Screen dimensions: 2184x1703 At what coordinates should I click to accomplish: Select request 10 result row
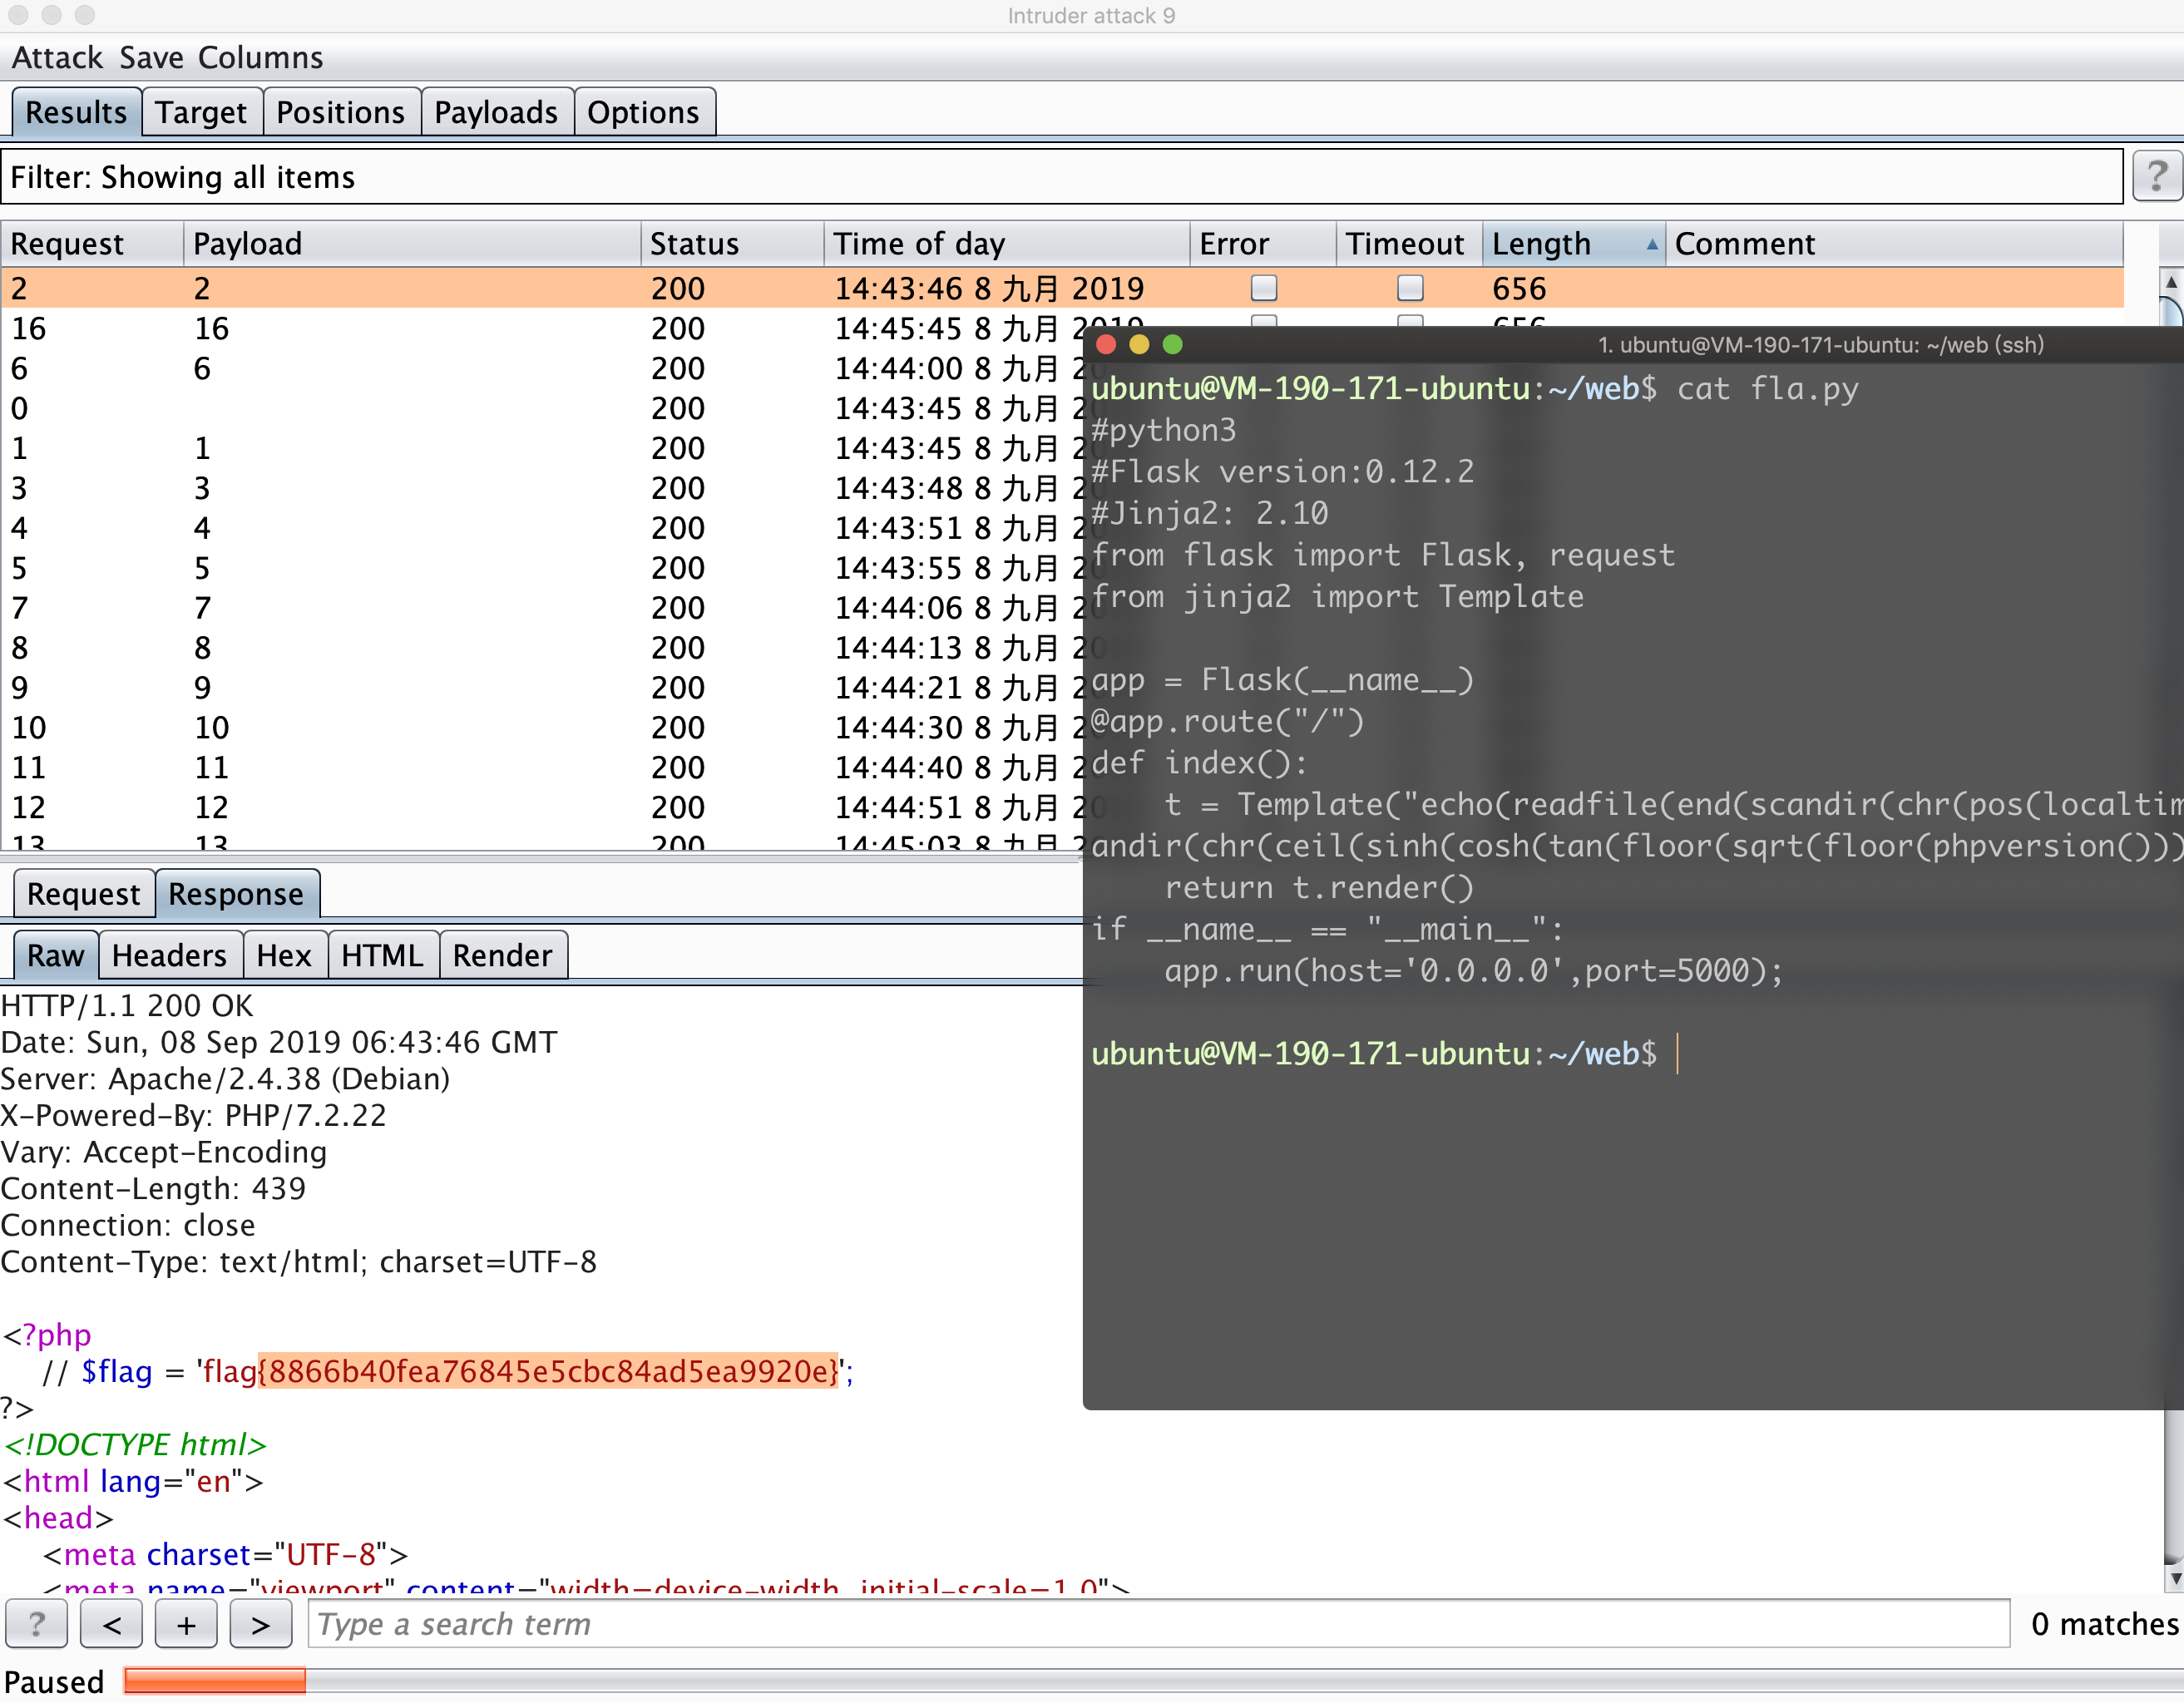[x=541, y=728]
